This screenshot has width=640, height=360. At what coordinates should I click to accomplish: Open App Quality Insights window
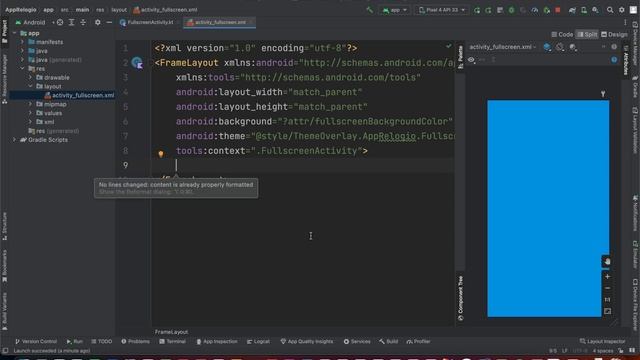pos(307,341)
